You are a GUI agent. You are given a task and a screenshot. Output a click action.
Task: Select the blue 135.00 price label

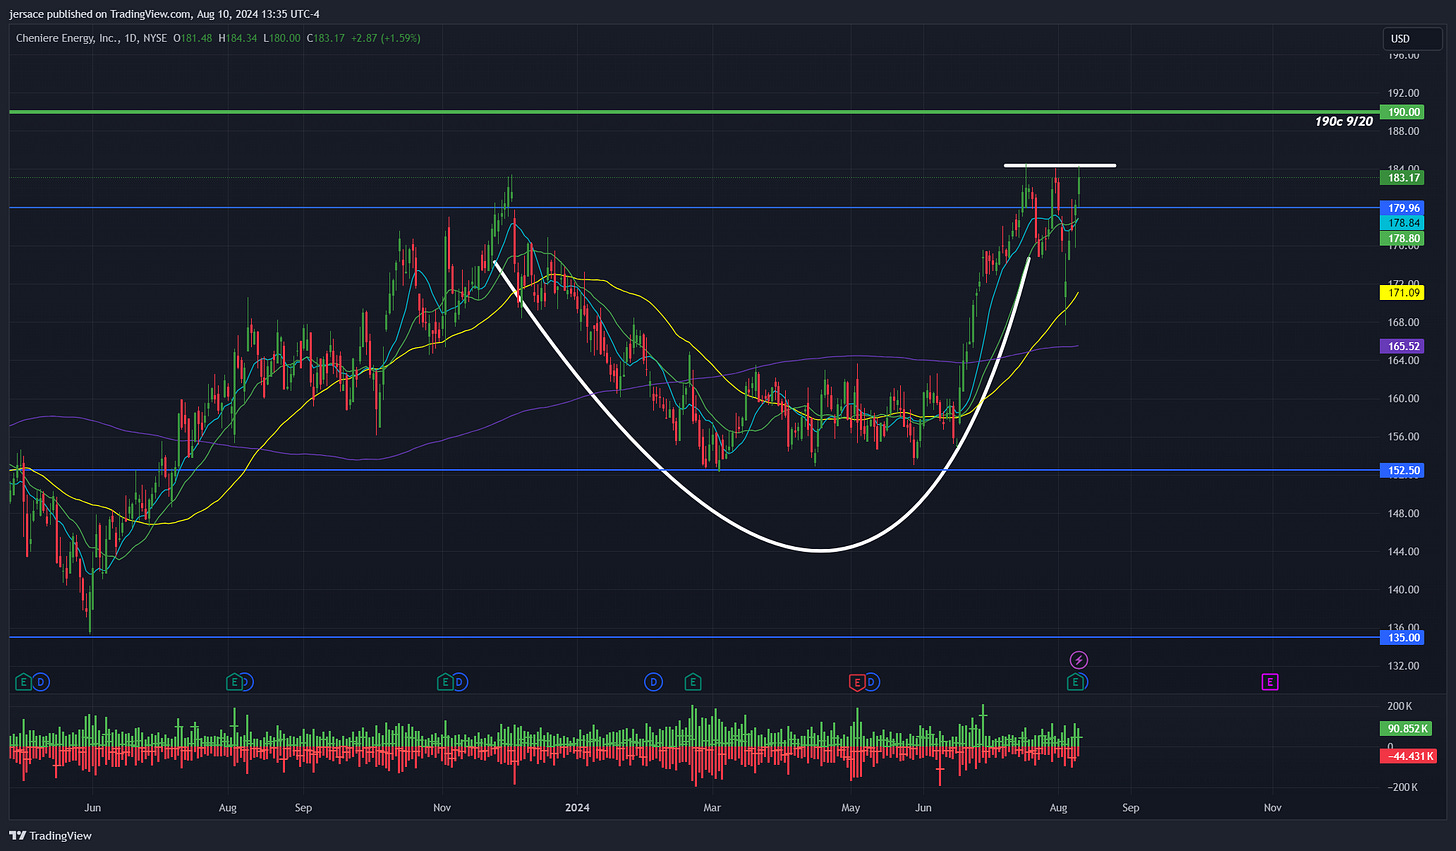coord(1403,637)
